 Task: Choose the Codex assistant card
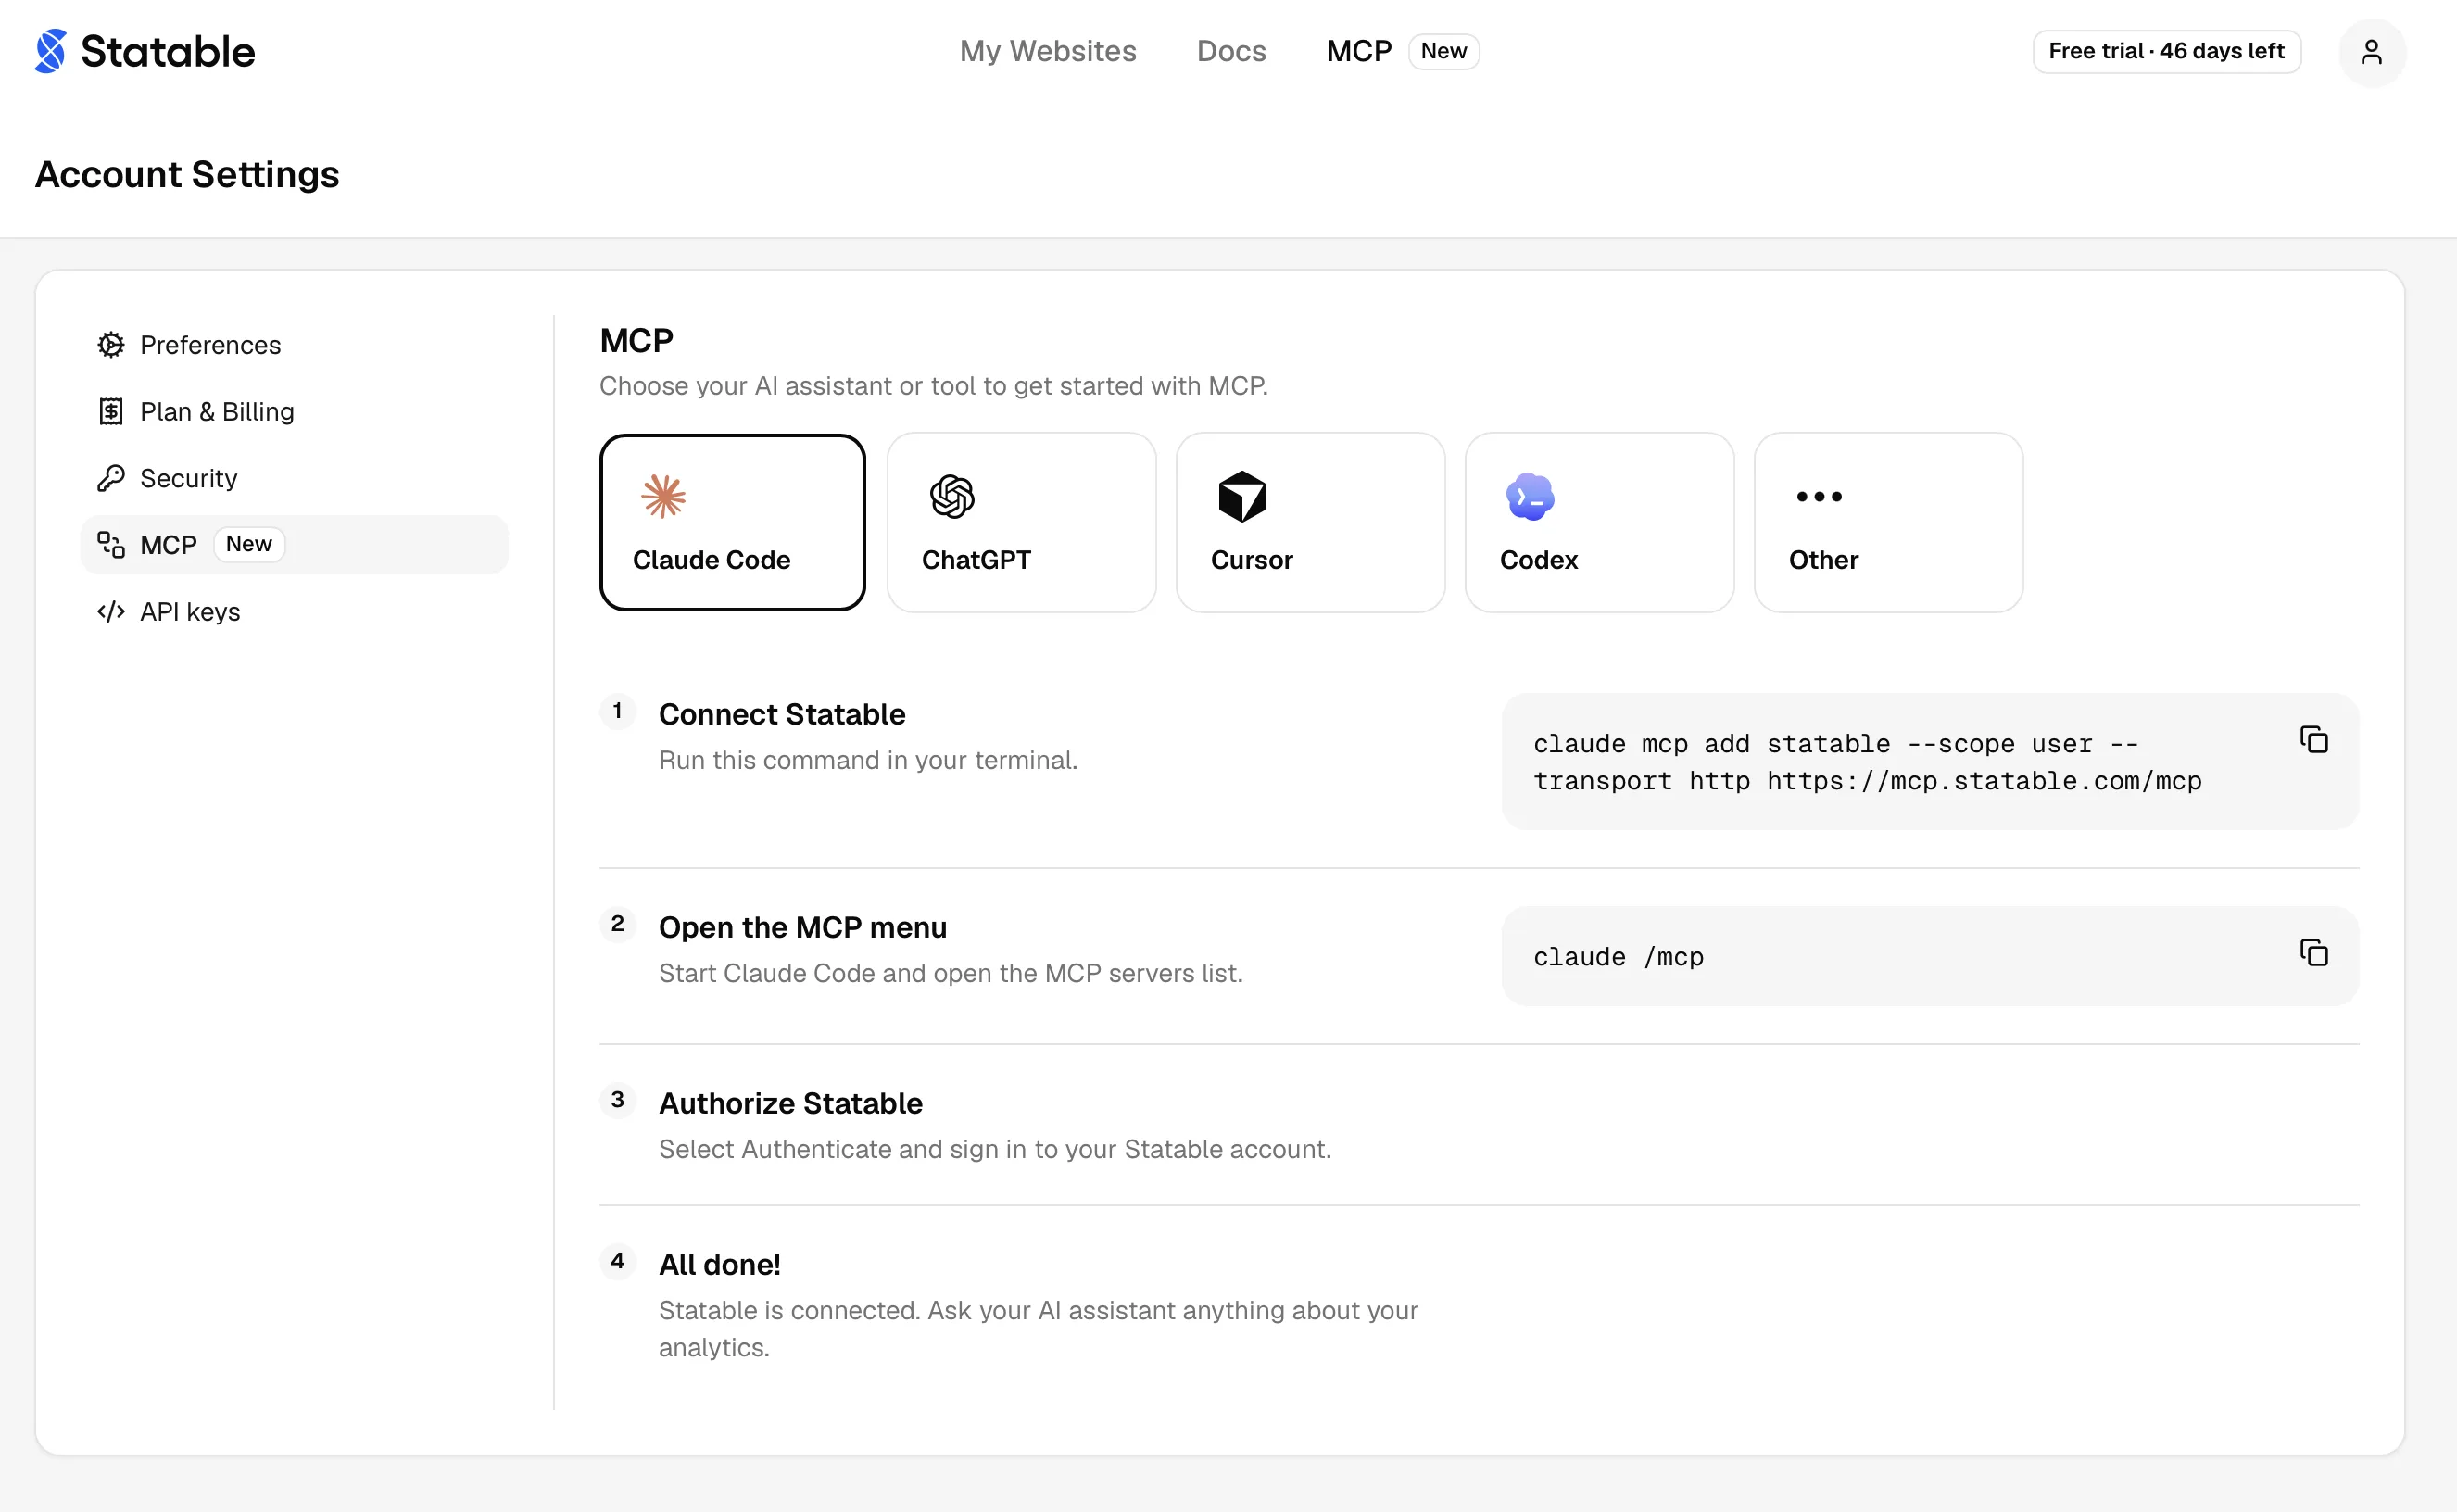pos(1600,522)
